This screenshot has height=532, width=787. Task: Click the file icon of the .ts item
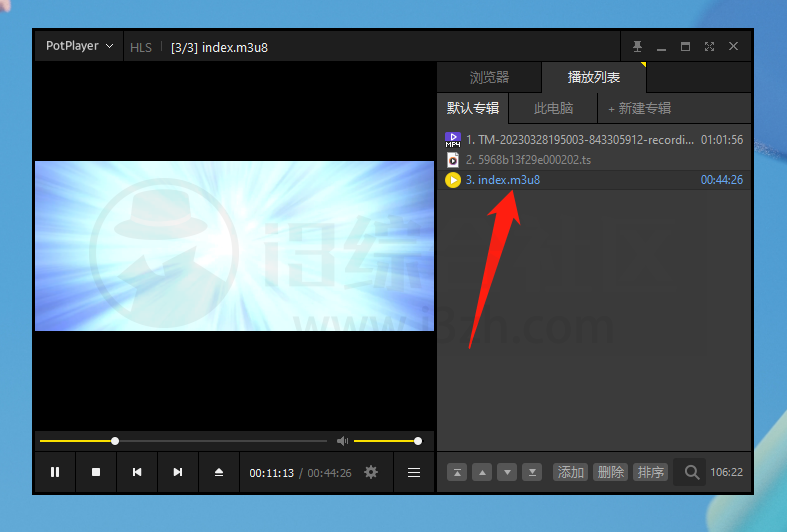[453, 160]
